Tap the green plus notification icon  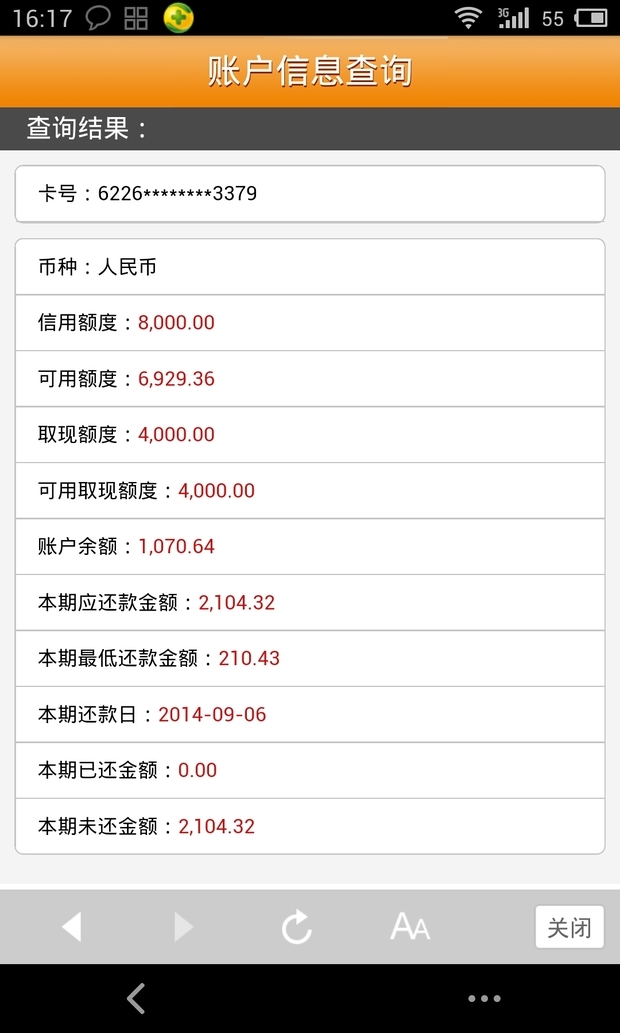coord(179,18)
